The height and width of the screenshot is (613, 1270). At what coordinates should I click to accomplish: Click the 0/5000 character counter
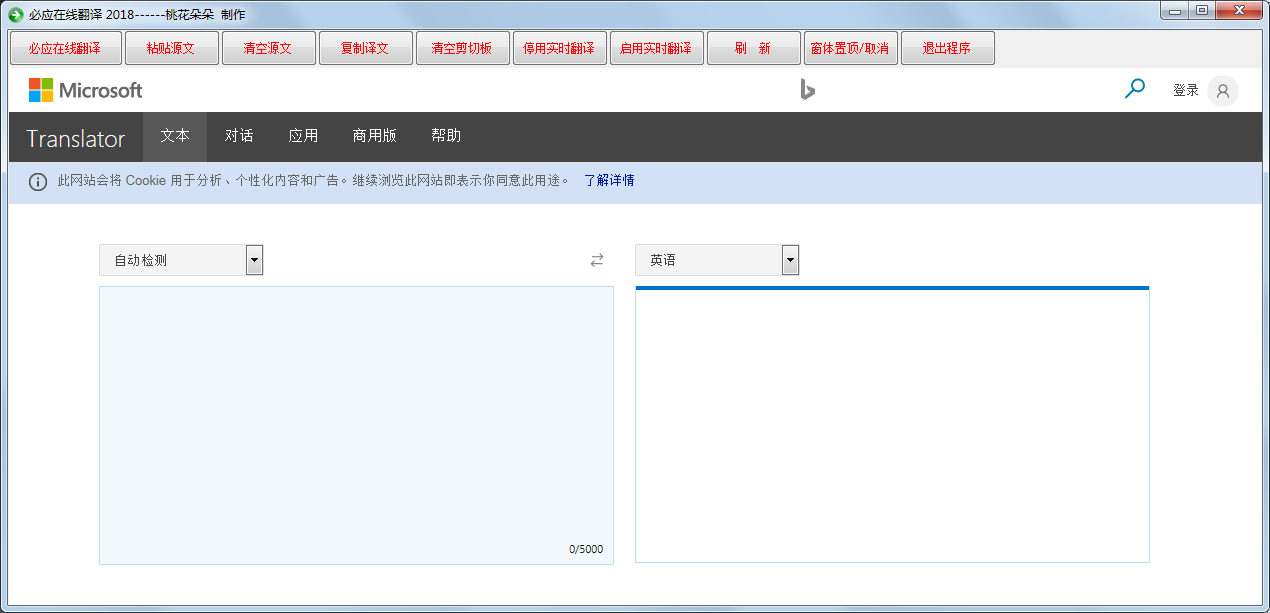[x=587, y=549]
